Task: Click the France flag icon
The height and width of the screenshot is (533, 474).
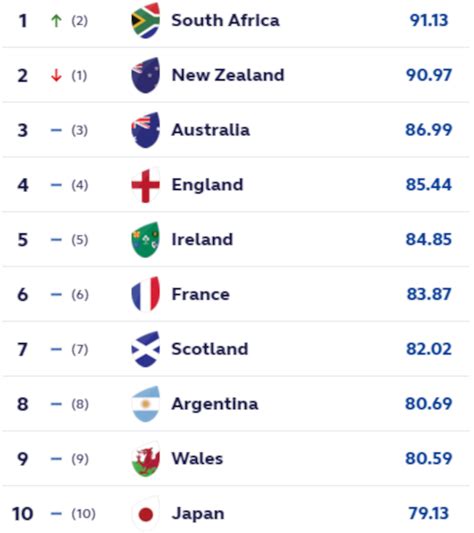Action: (x=146, y=294)
